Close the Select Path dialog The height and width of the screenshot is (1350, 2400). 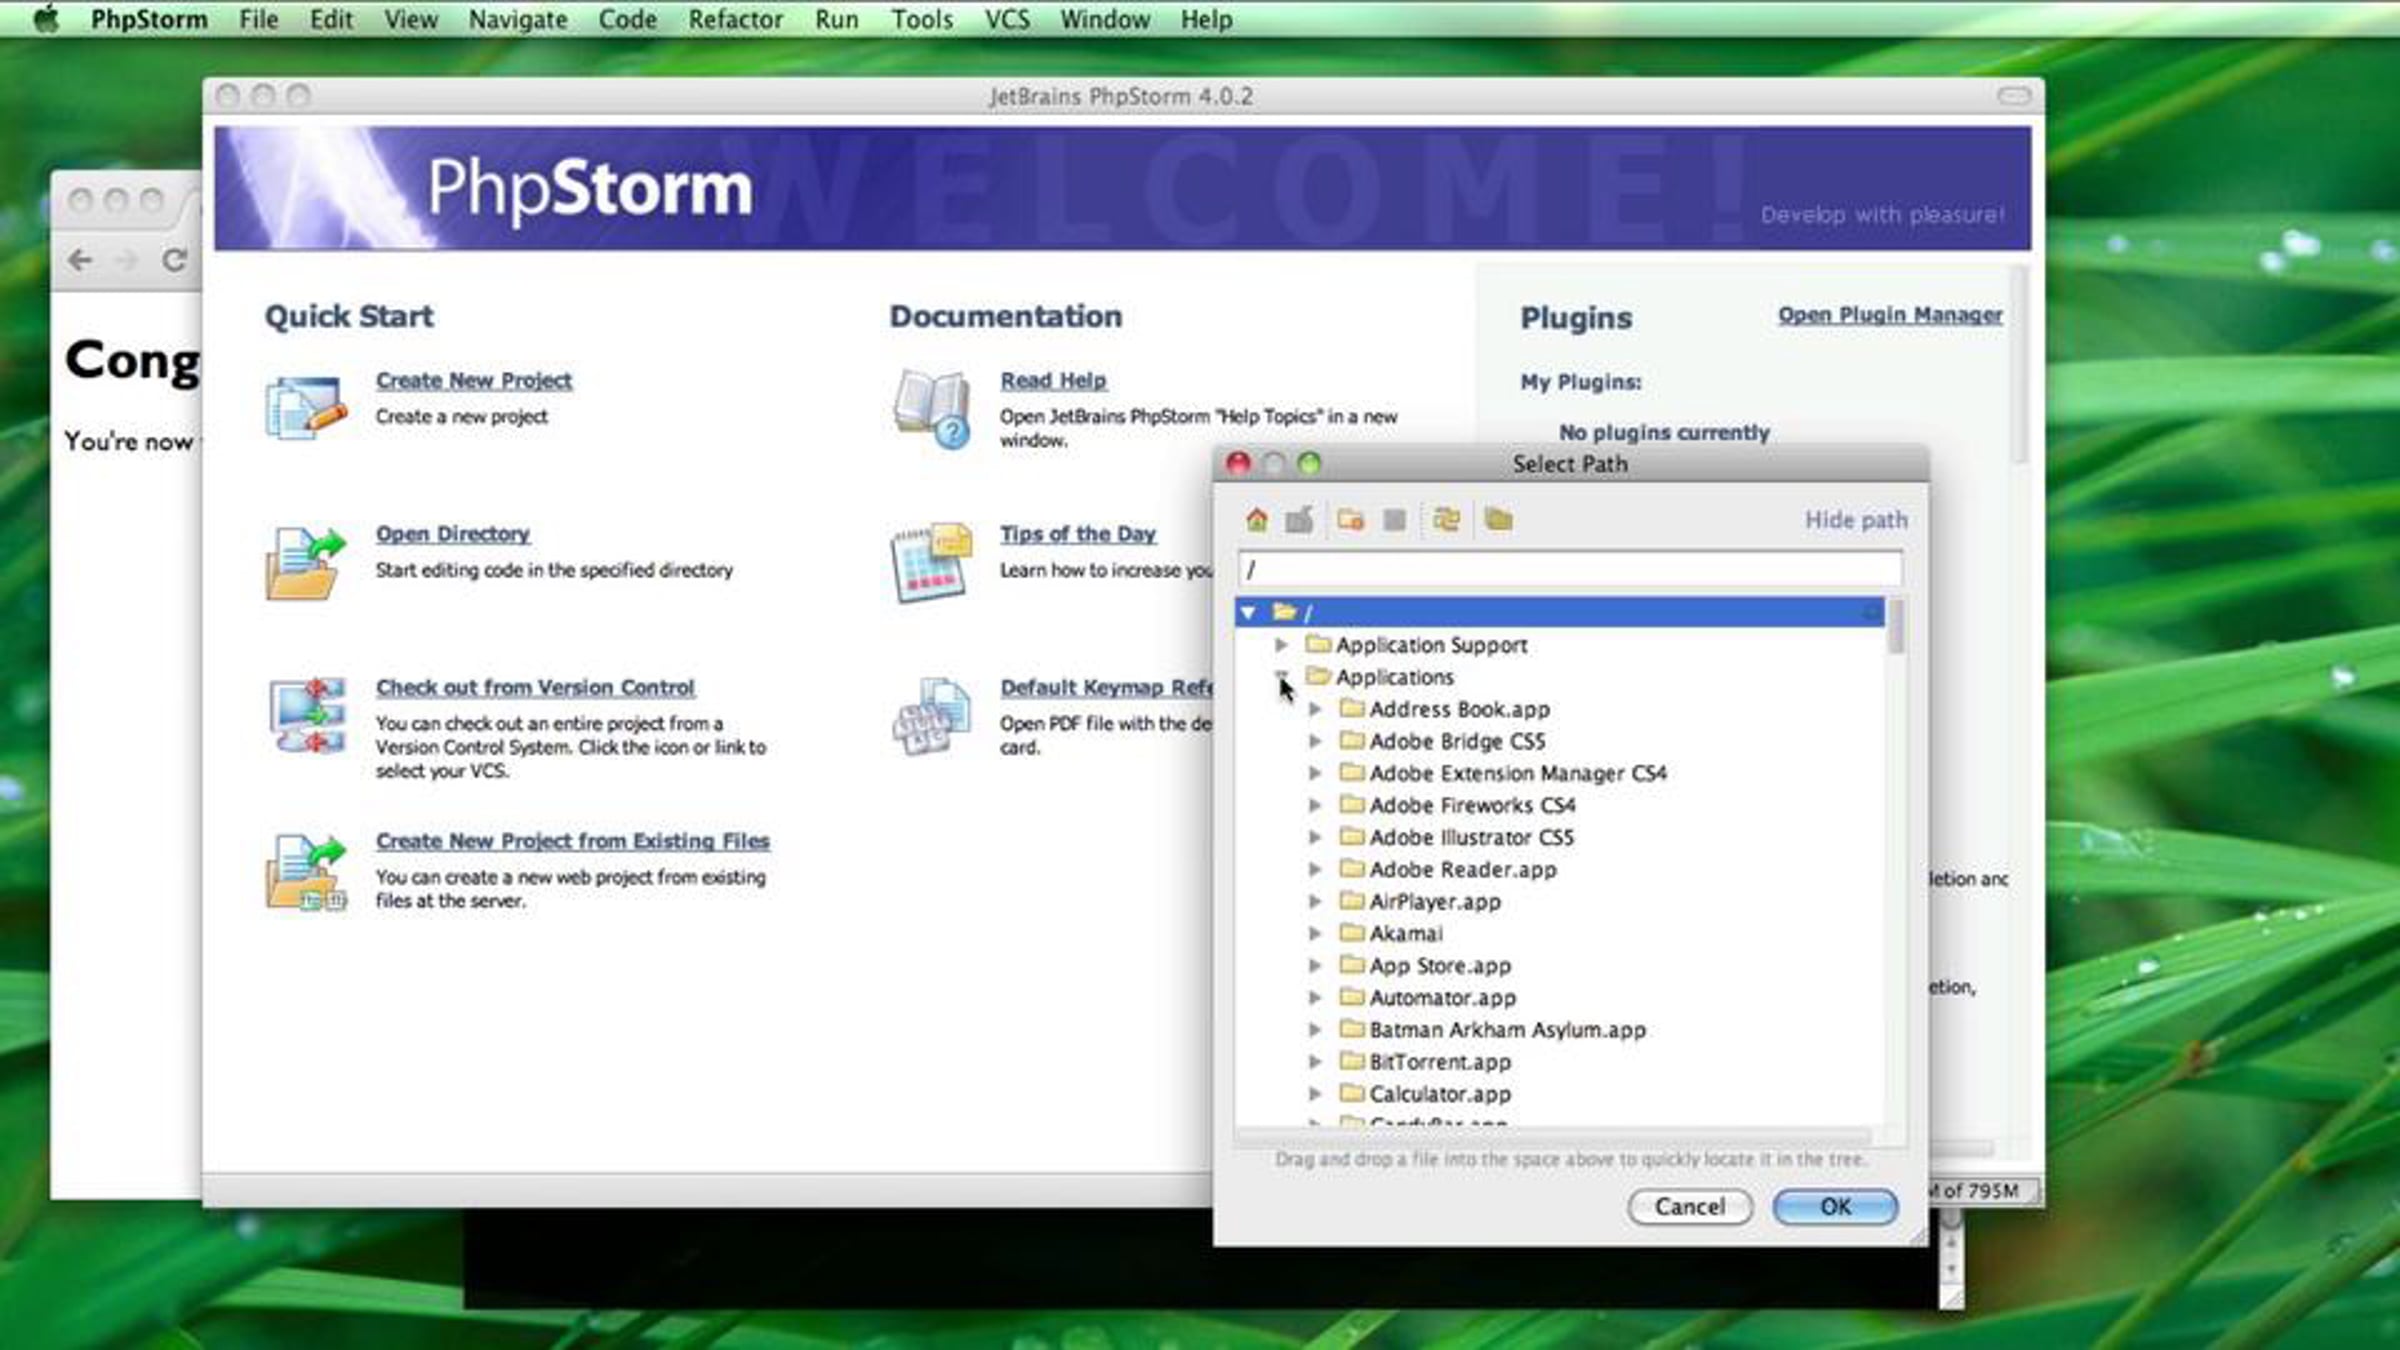[x=1238, y=463]
